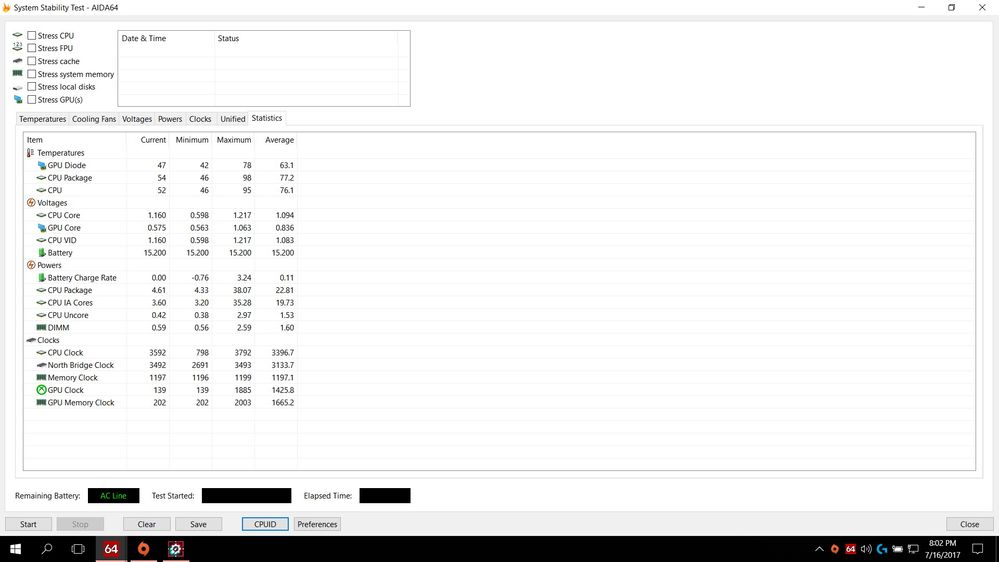999x562 pixels.
Task: Sort by the Item column header
Action: pyautogui.click(x=75, y=140)
